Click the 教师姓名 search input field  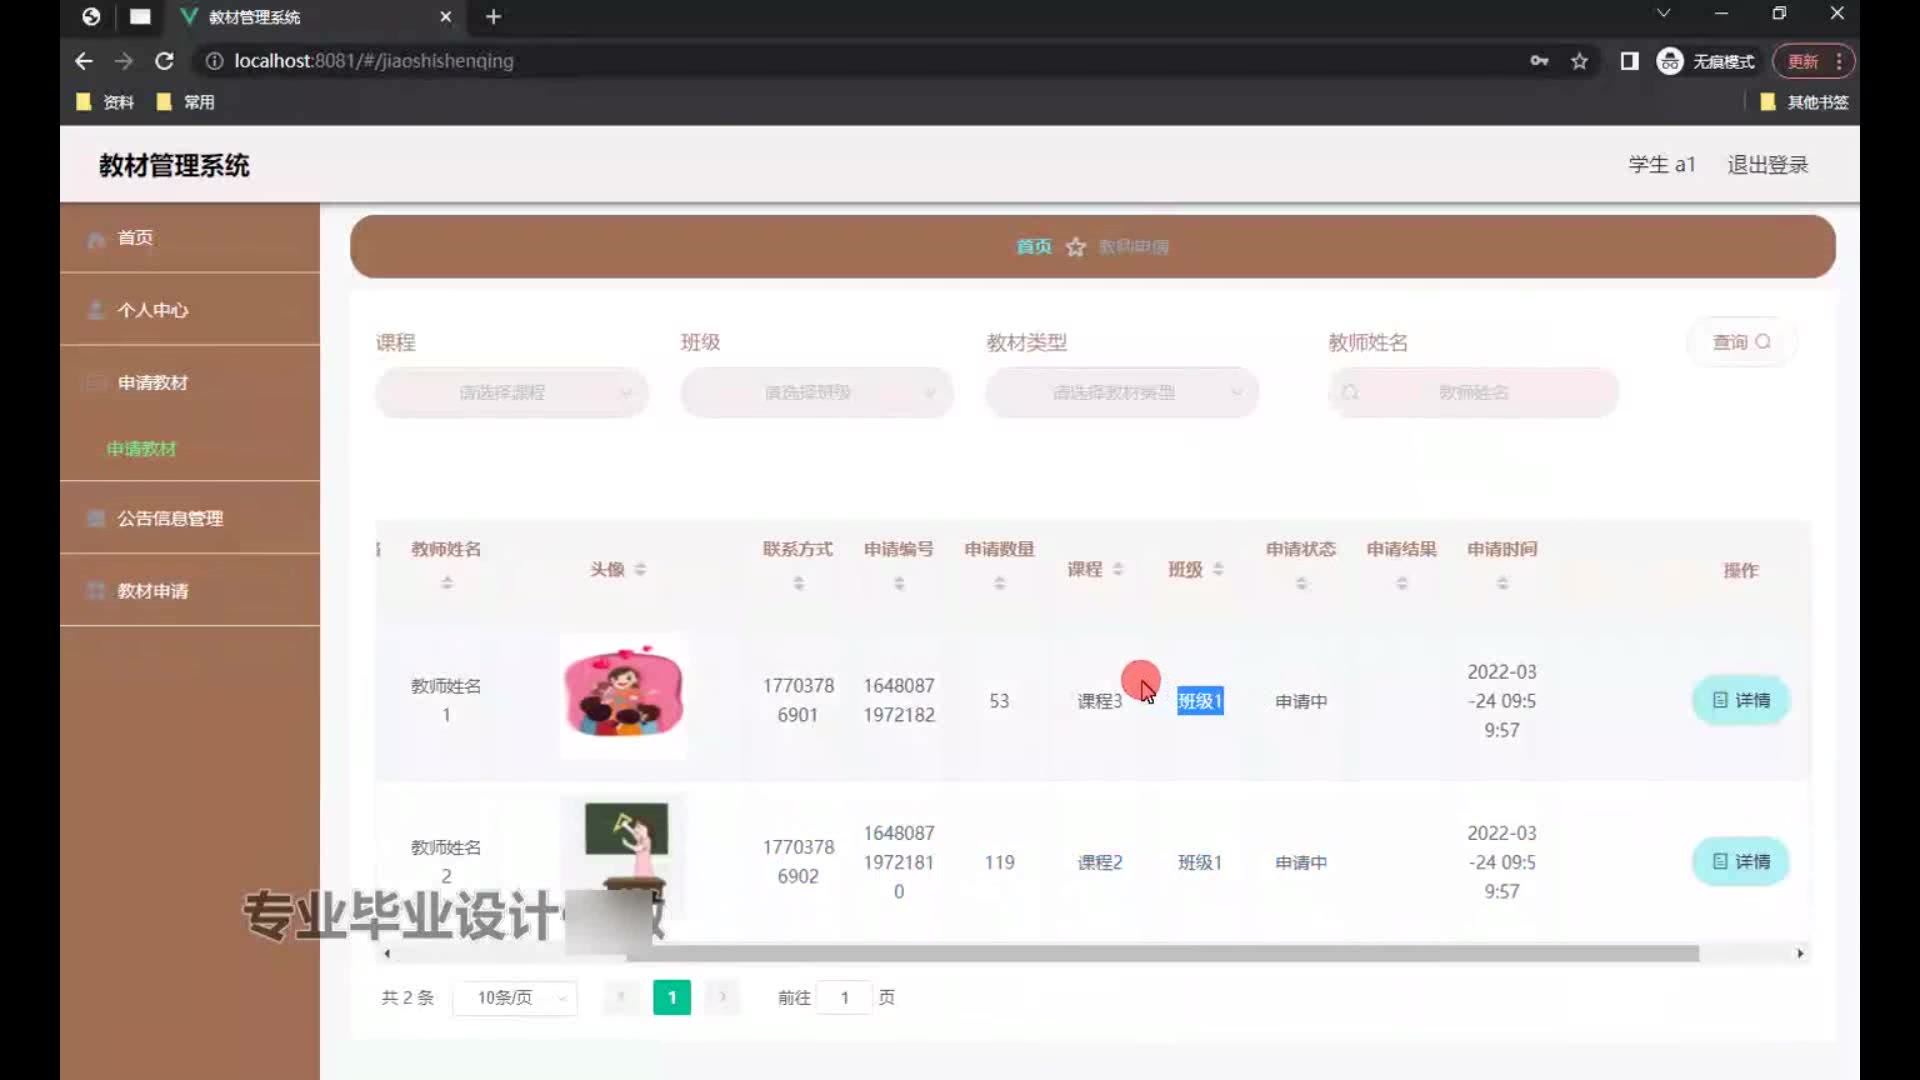pyautogui.click(x=1473, y=393)
